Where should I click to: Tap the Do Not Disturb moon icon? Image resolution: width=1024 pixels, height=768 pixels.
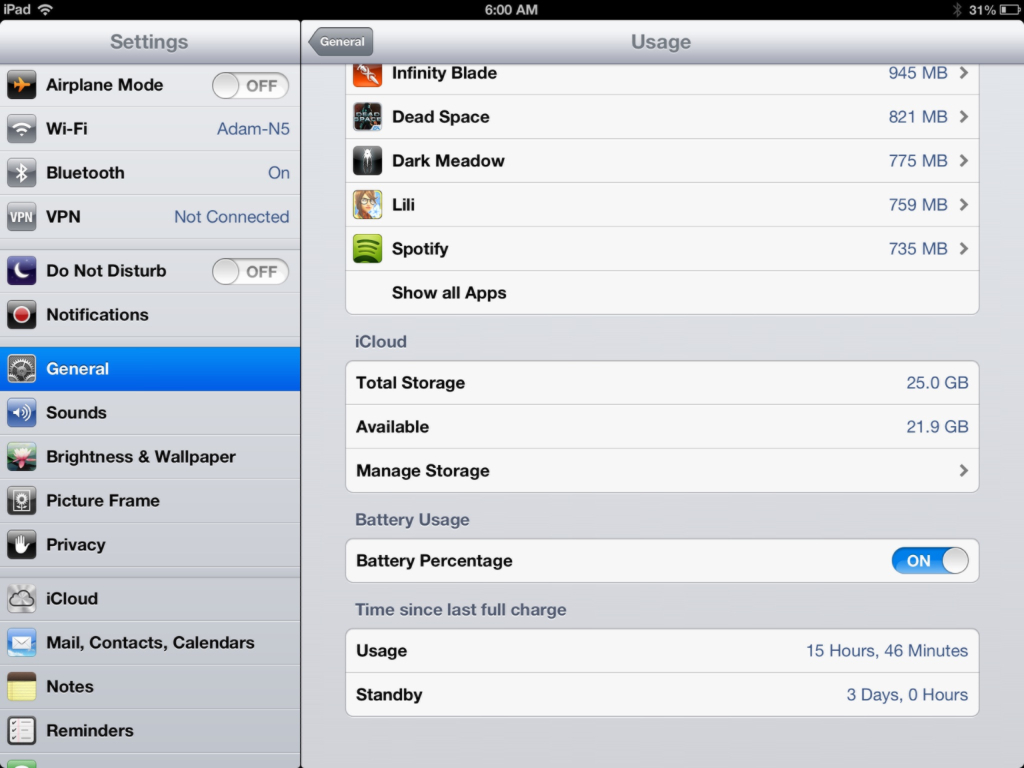pos(22,270)
